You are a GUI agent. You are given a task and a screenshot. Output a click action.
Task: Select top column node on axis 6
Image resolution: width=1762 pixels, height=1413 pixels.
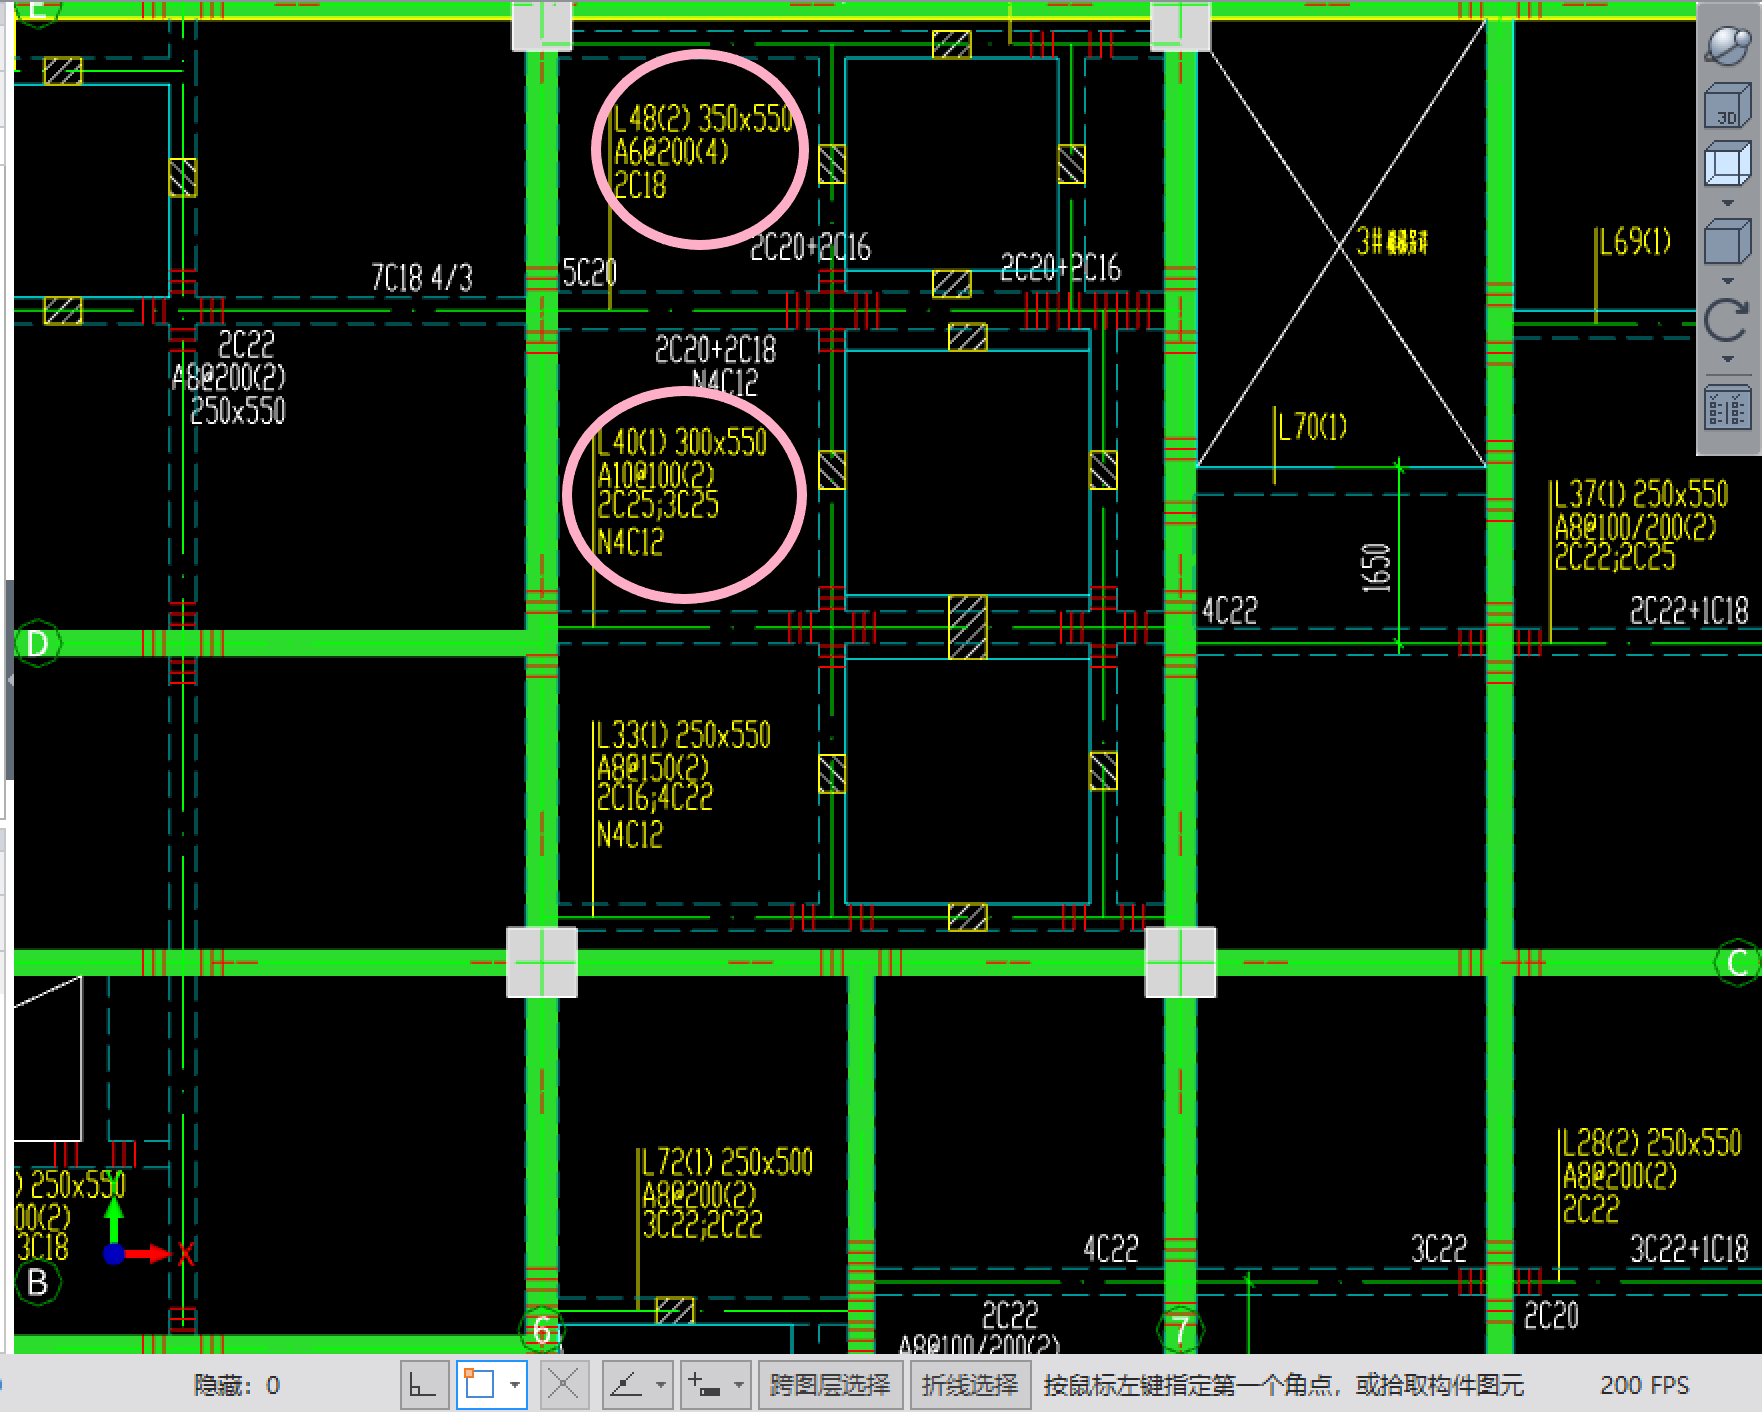[x=542, y=26]
